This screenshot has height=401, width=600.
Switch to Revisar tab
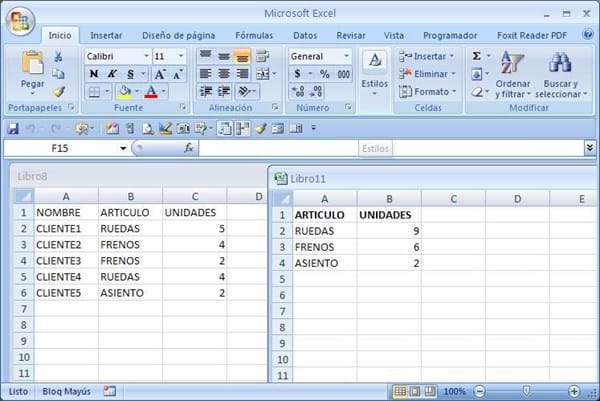pyautogui.click(x=351, y=36)
